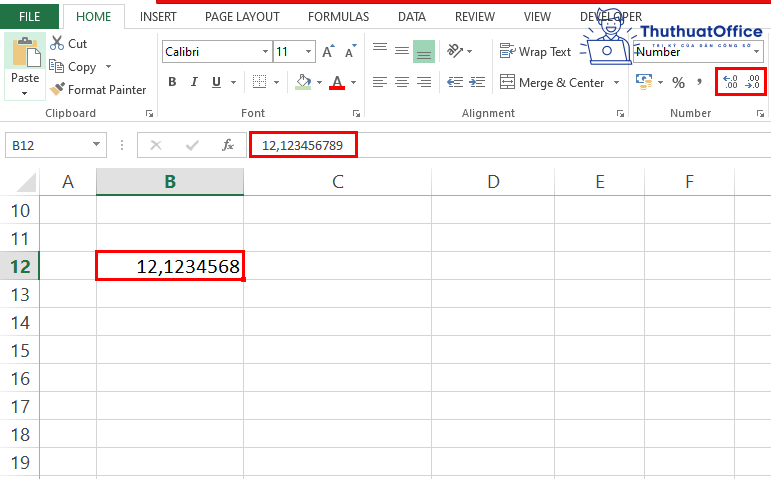Select column E header

(x=599, y=181)
